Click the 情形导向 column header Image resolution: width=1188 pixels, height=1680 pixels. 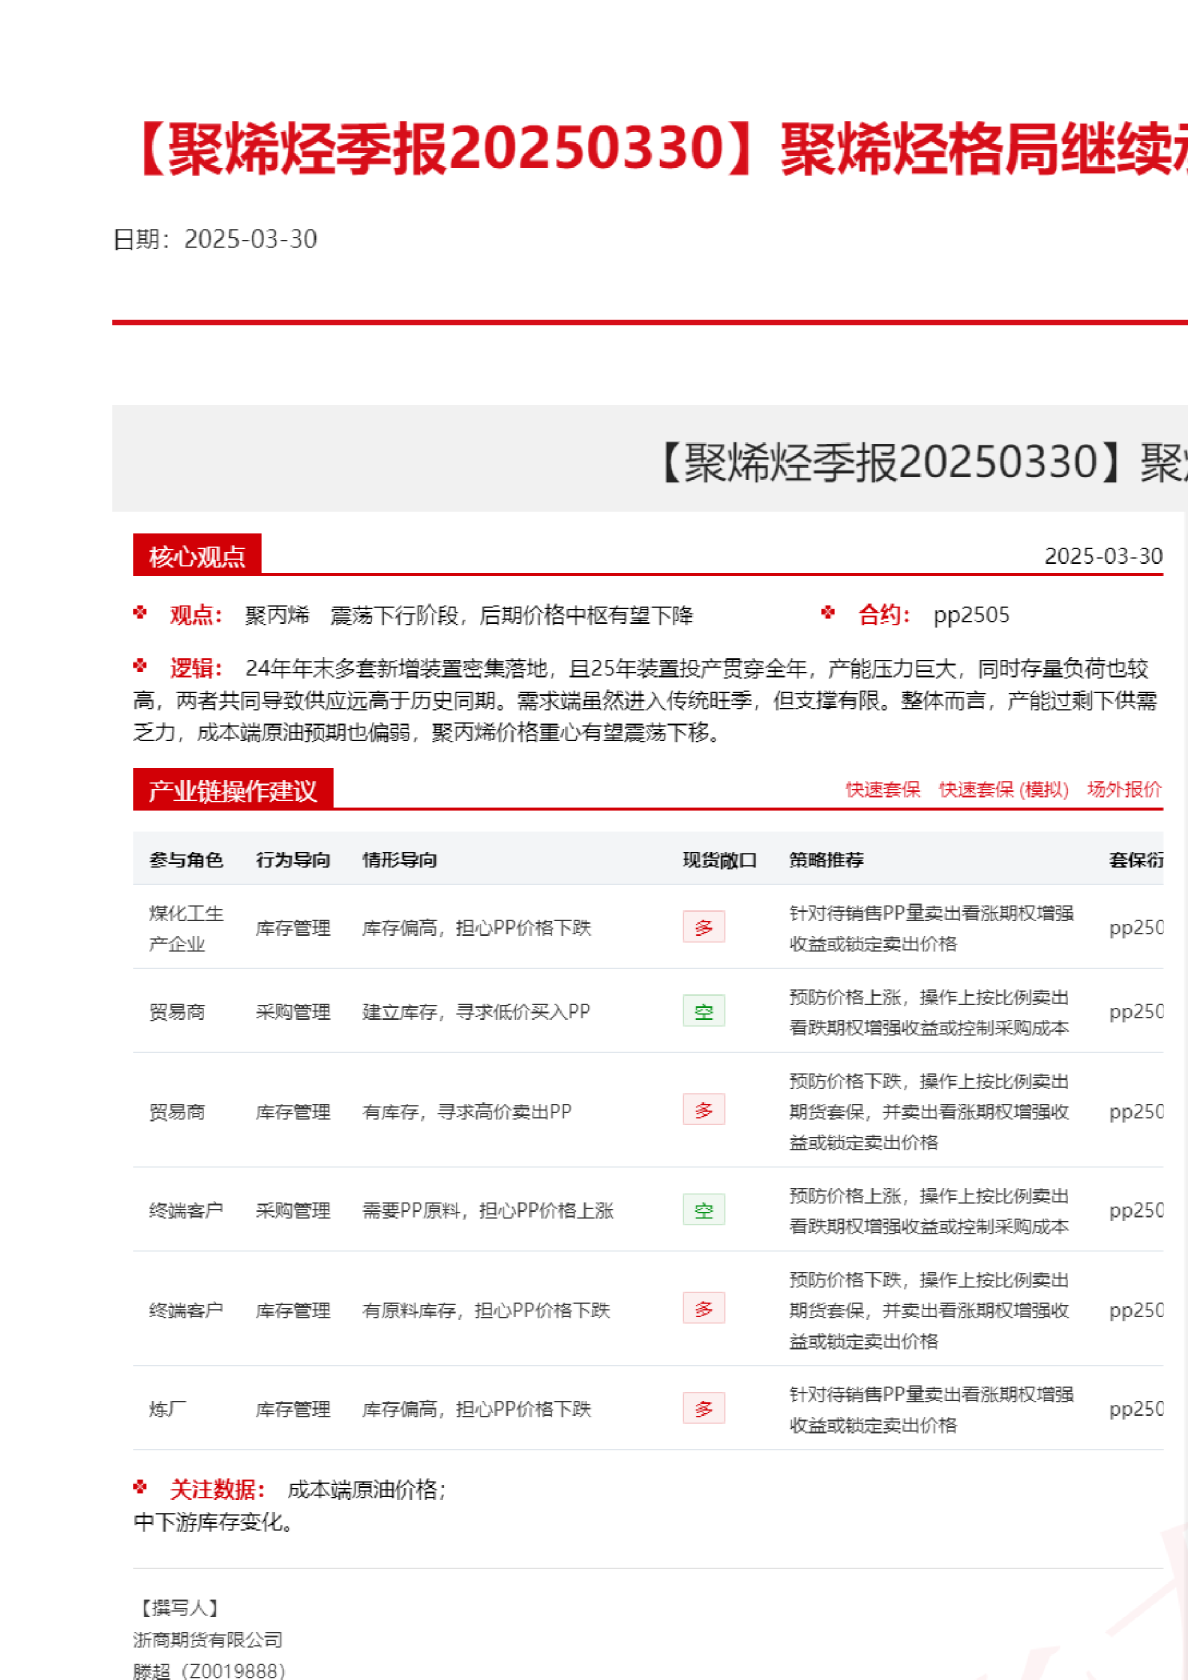(x=400, y=859)
